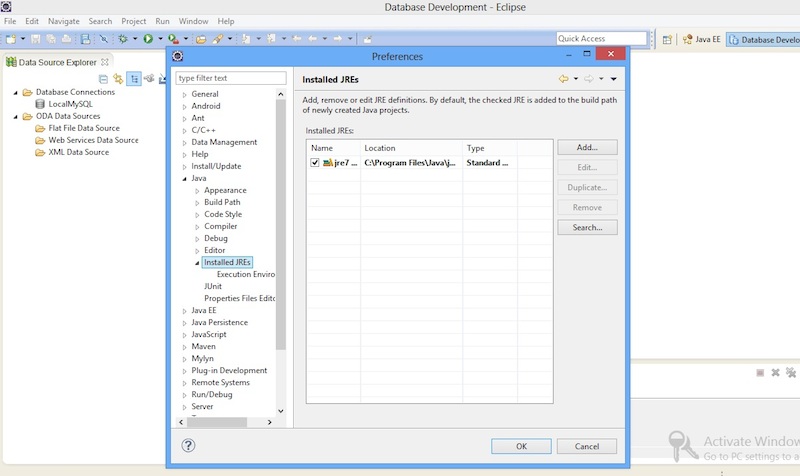Screen dimensions: 800x476
Task: Click the yellow Back arrow in Preferences
Action: coord(563,79)
